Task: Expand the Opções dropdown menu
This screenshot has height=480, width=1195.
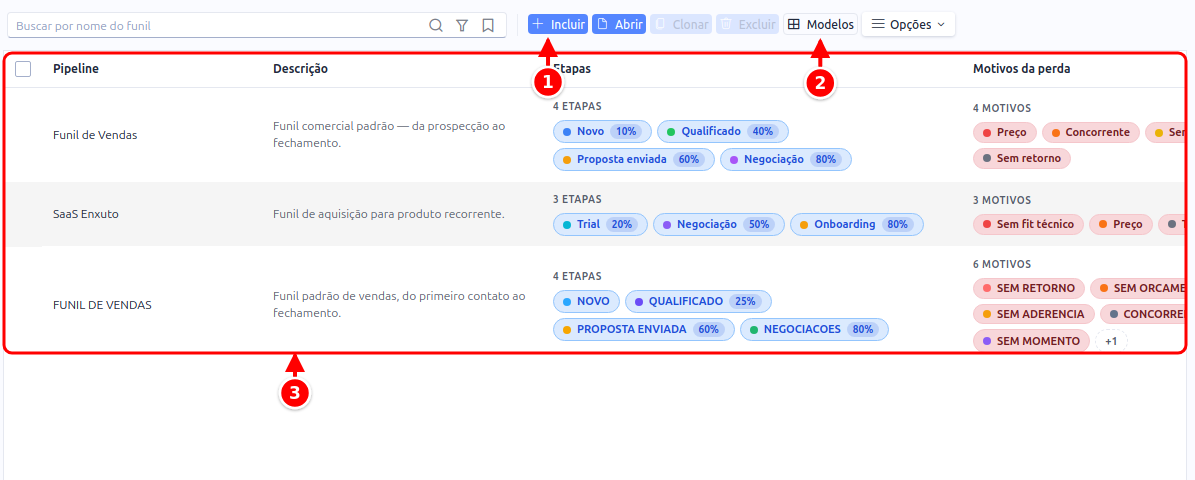Action: coord(908,24)
